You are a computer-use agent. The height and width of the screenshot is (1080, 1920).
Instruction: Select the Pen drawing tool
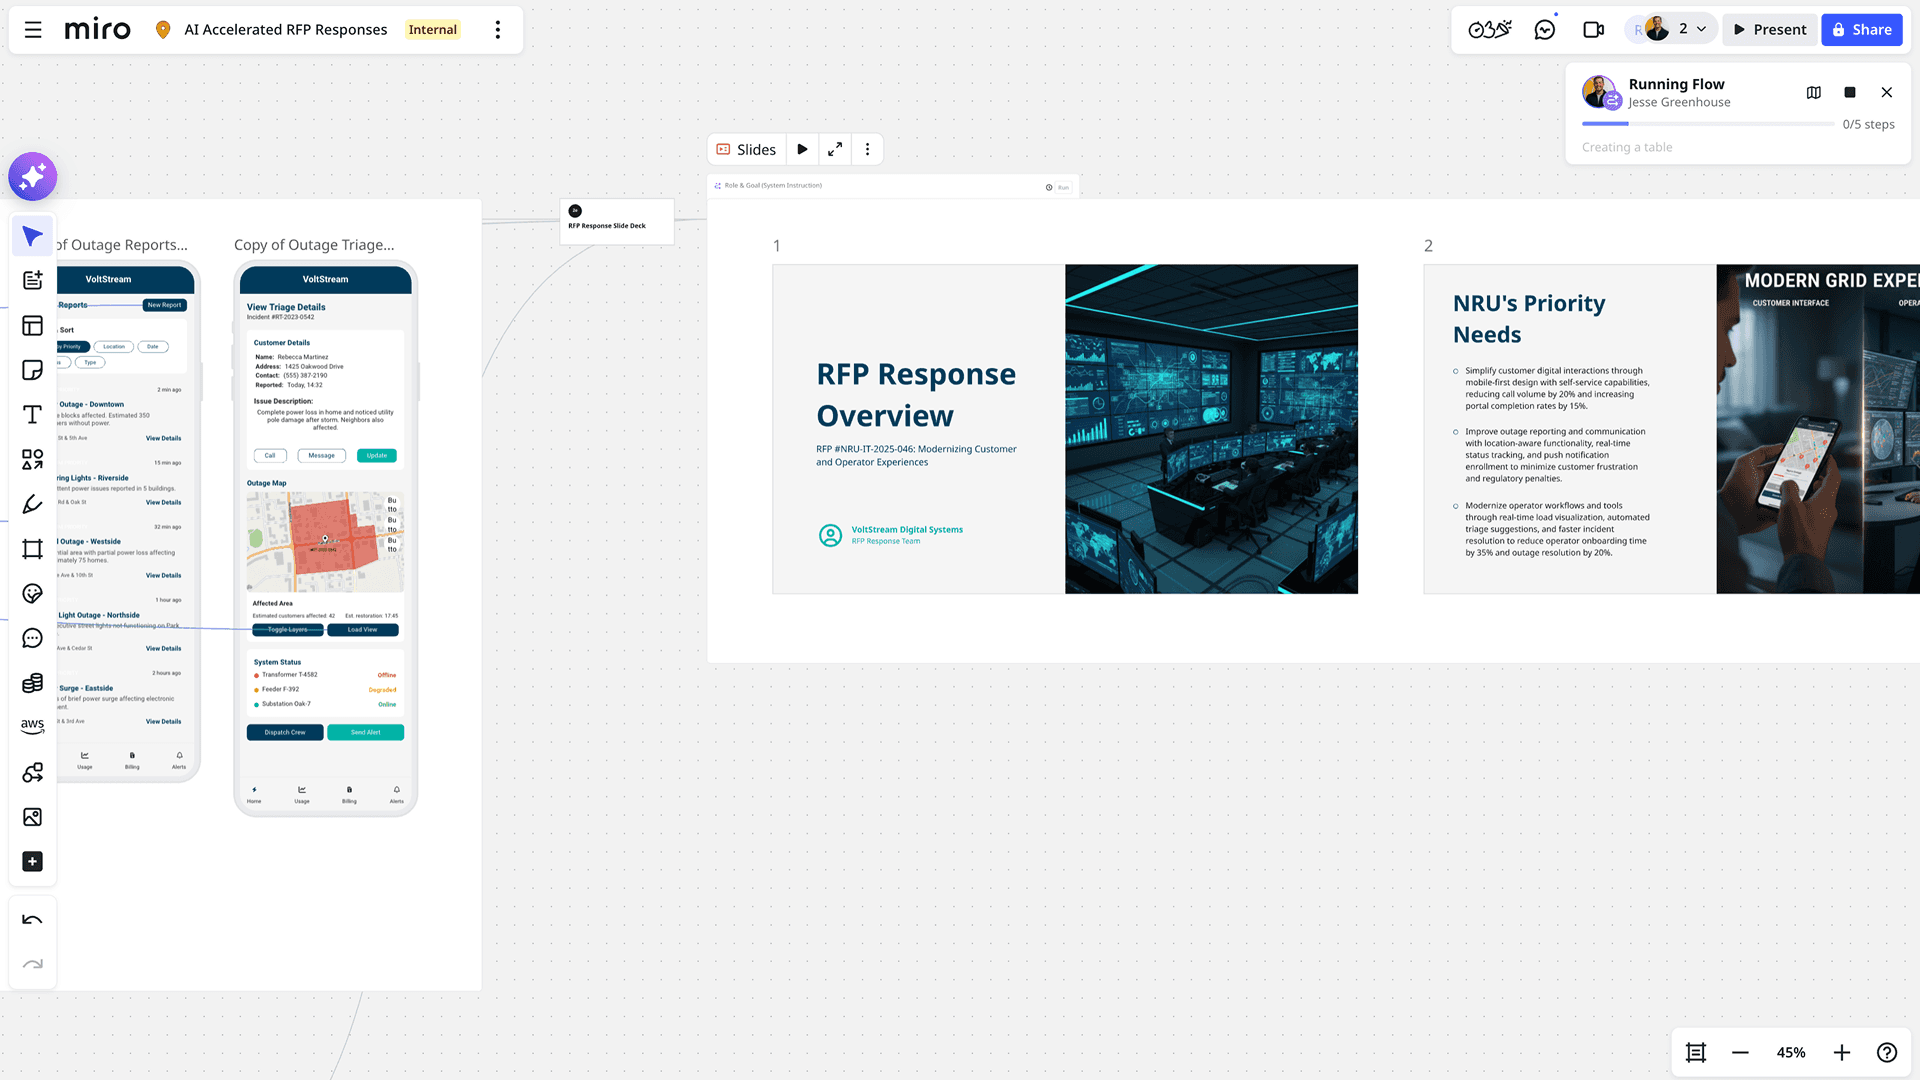click(x=33, y=504)
